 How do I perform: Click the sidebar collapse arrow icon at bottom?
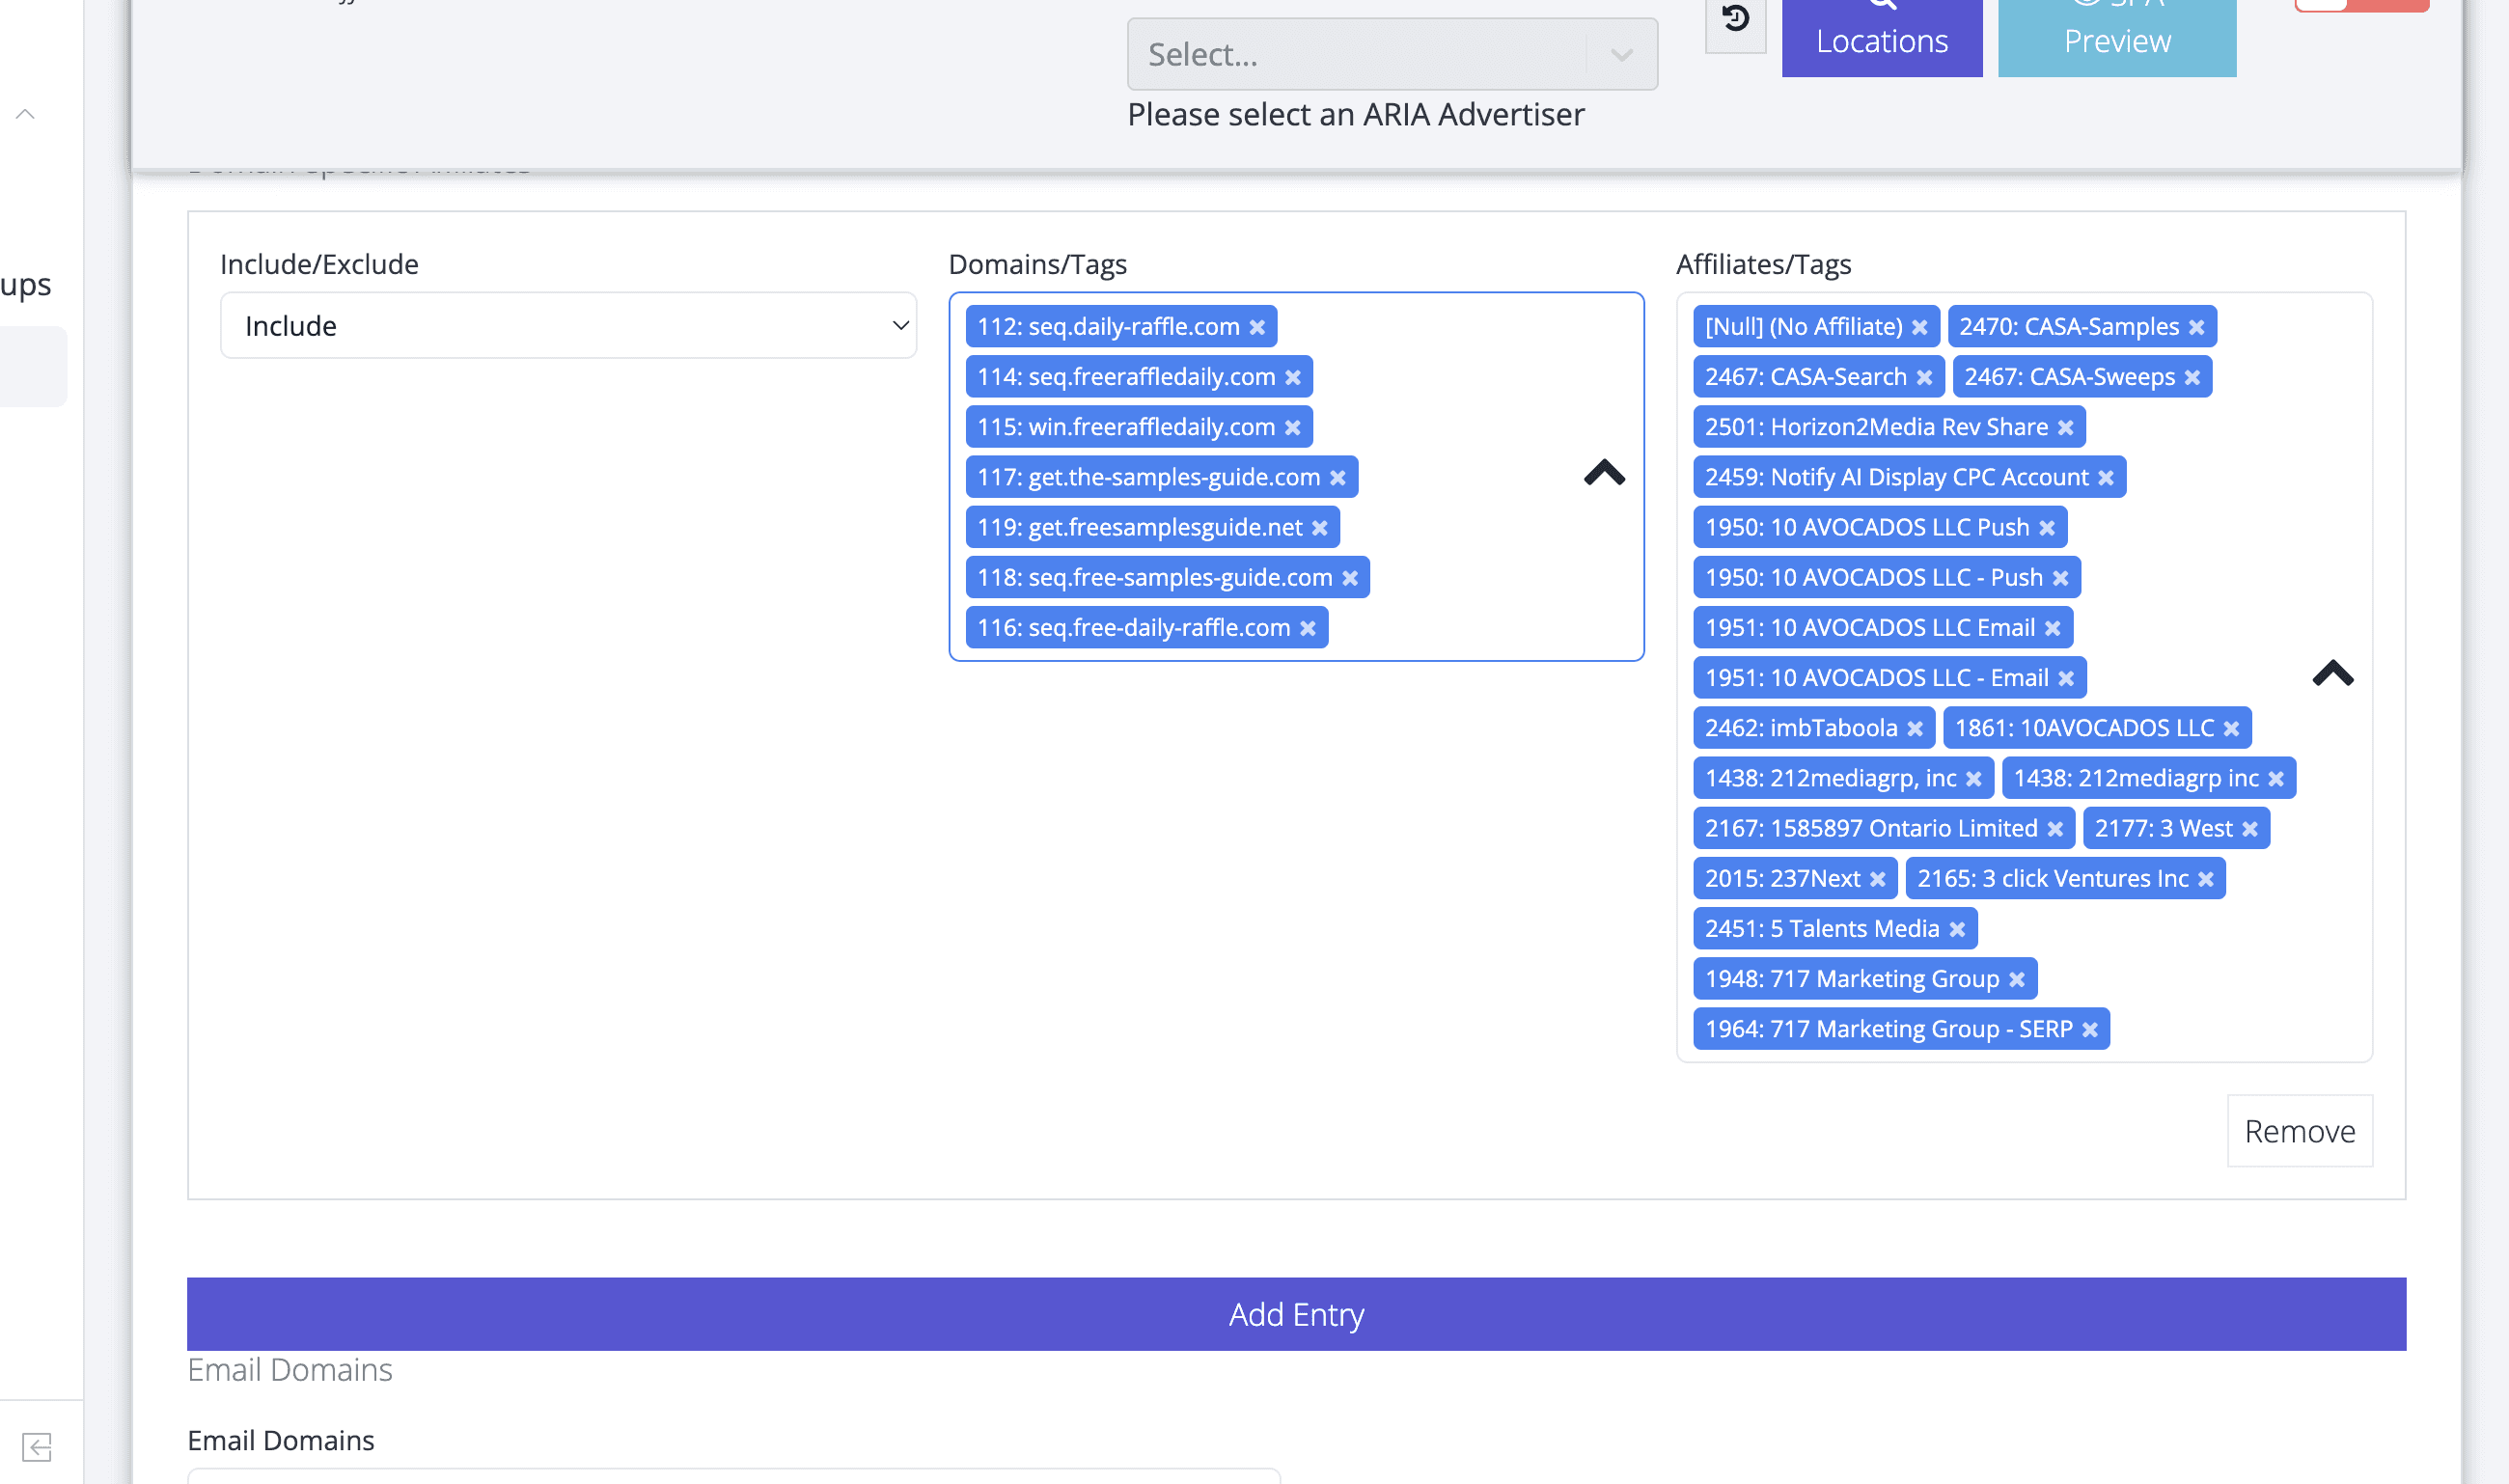click(x=37, y=1447)
